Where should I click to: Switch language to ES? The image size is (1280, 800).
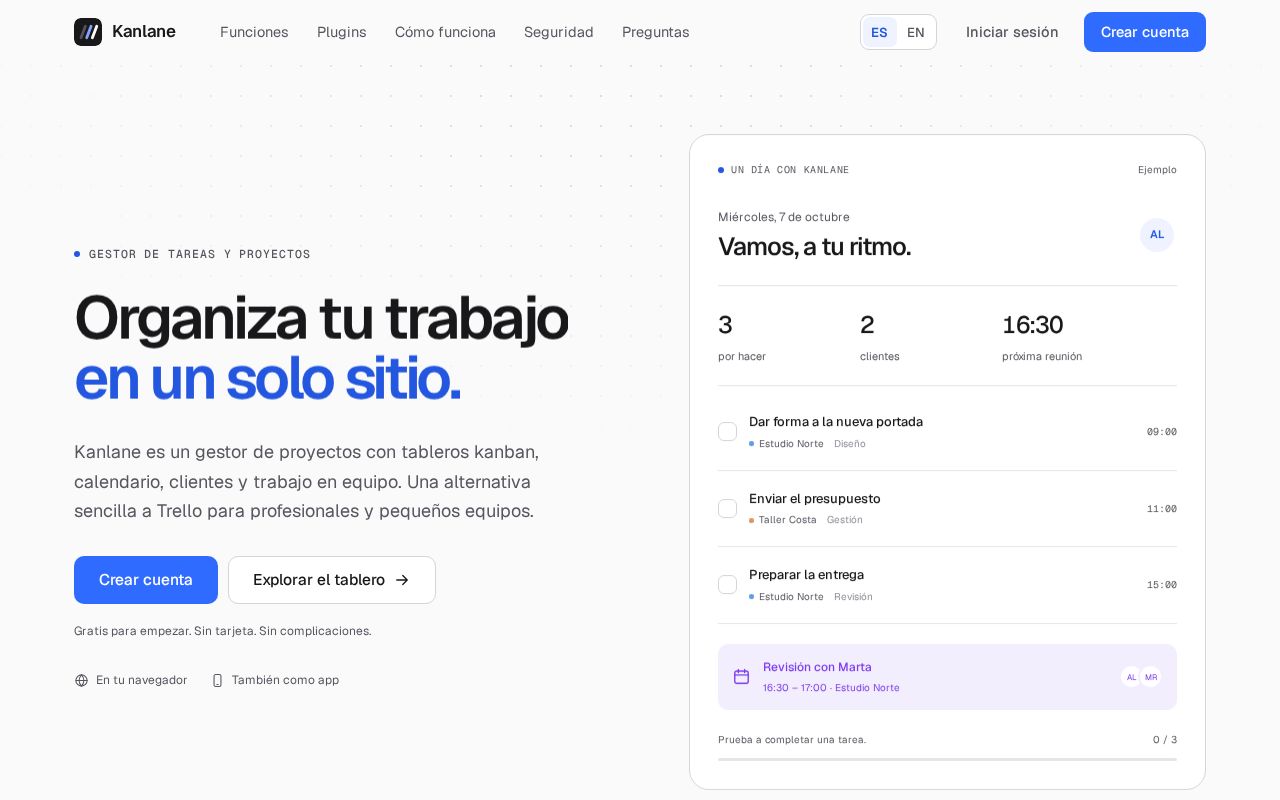tap(879, 32)
